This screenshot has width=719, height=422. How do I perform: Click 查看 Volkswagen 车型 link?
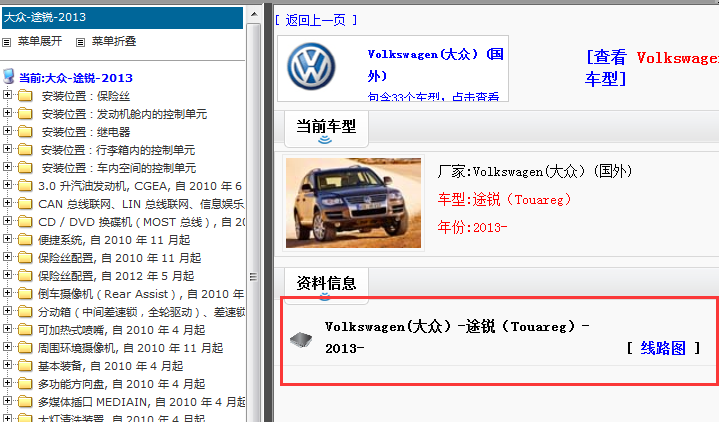pos(651,68)
